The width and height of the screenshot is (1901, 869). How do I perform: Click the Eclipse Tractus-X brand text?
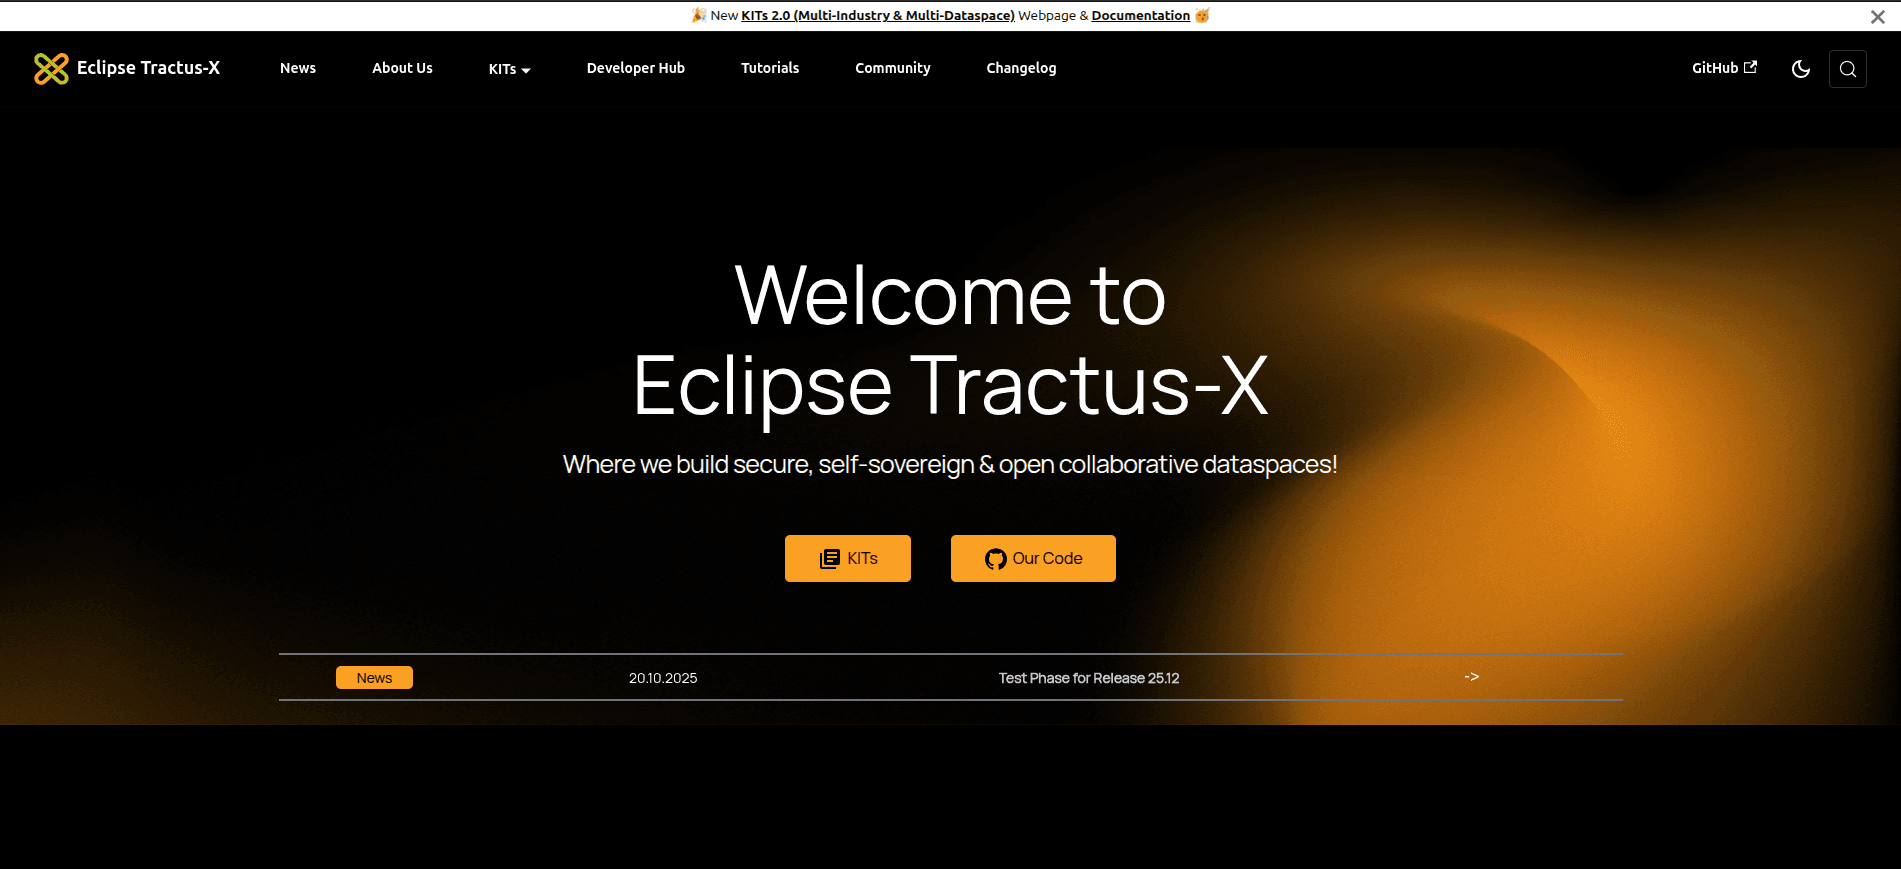pyautogui.click(x=148, y=68)
